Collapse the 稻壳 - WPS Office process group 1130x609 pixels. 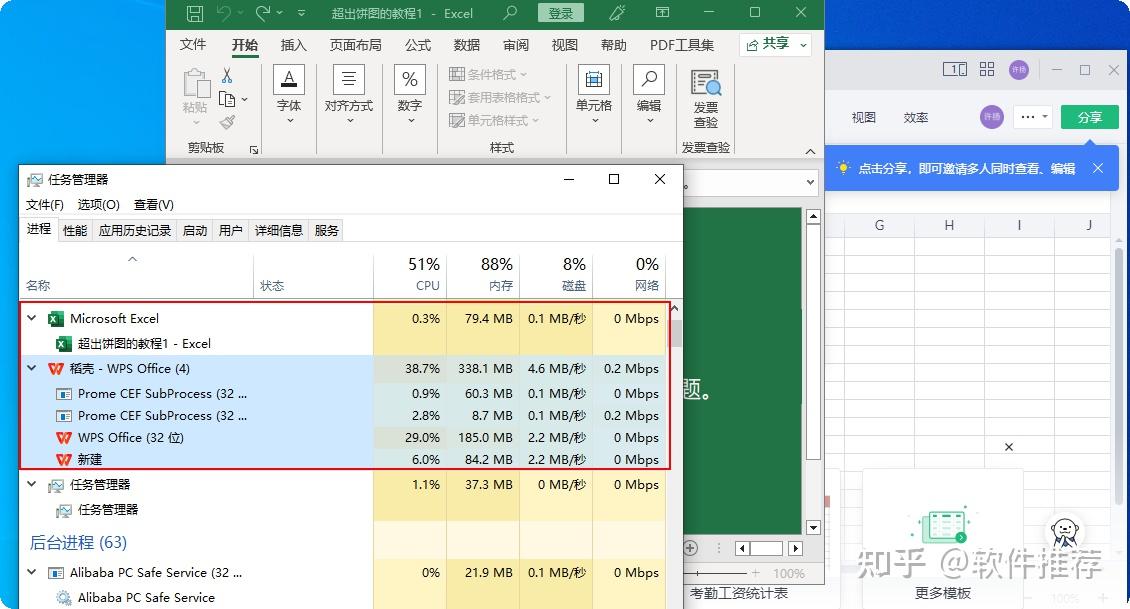[32, 368]
